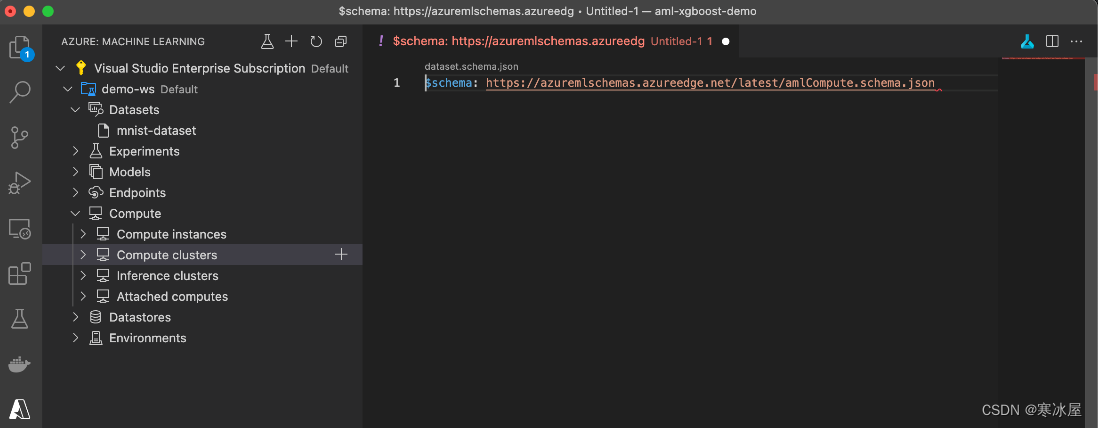Open the Extensions view icon
The width and height of the screenshot is (1098, 428).
tap(20, 274)
